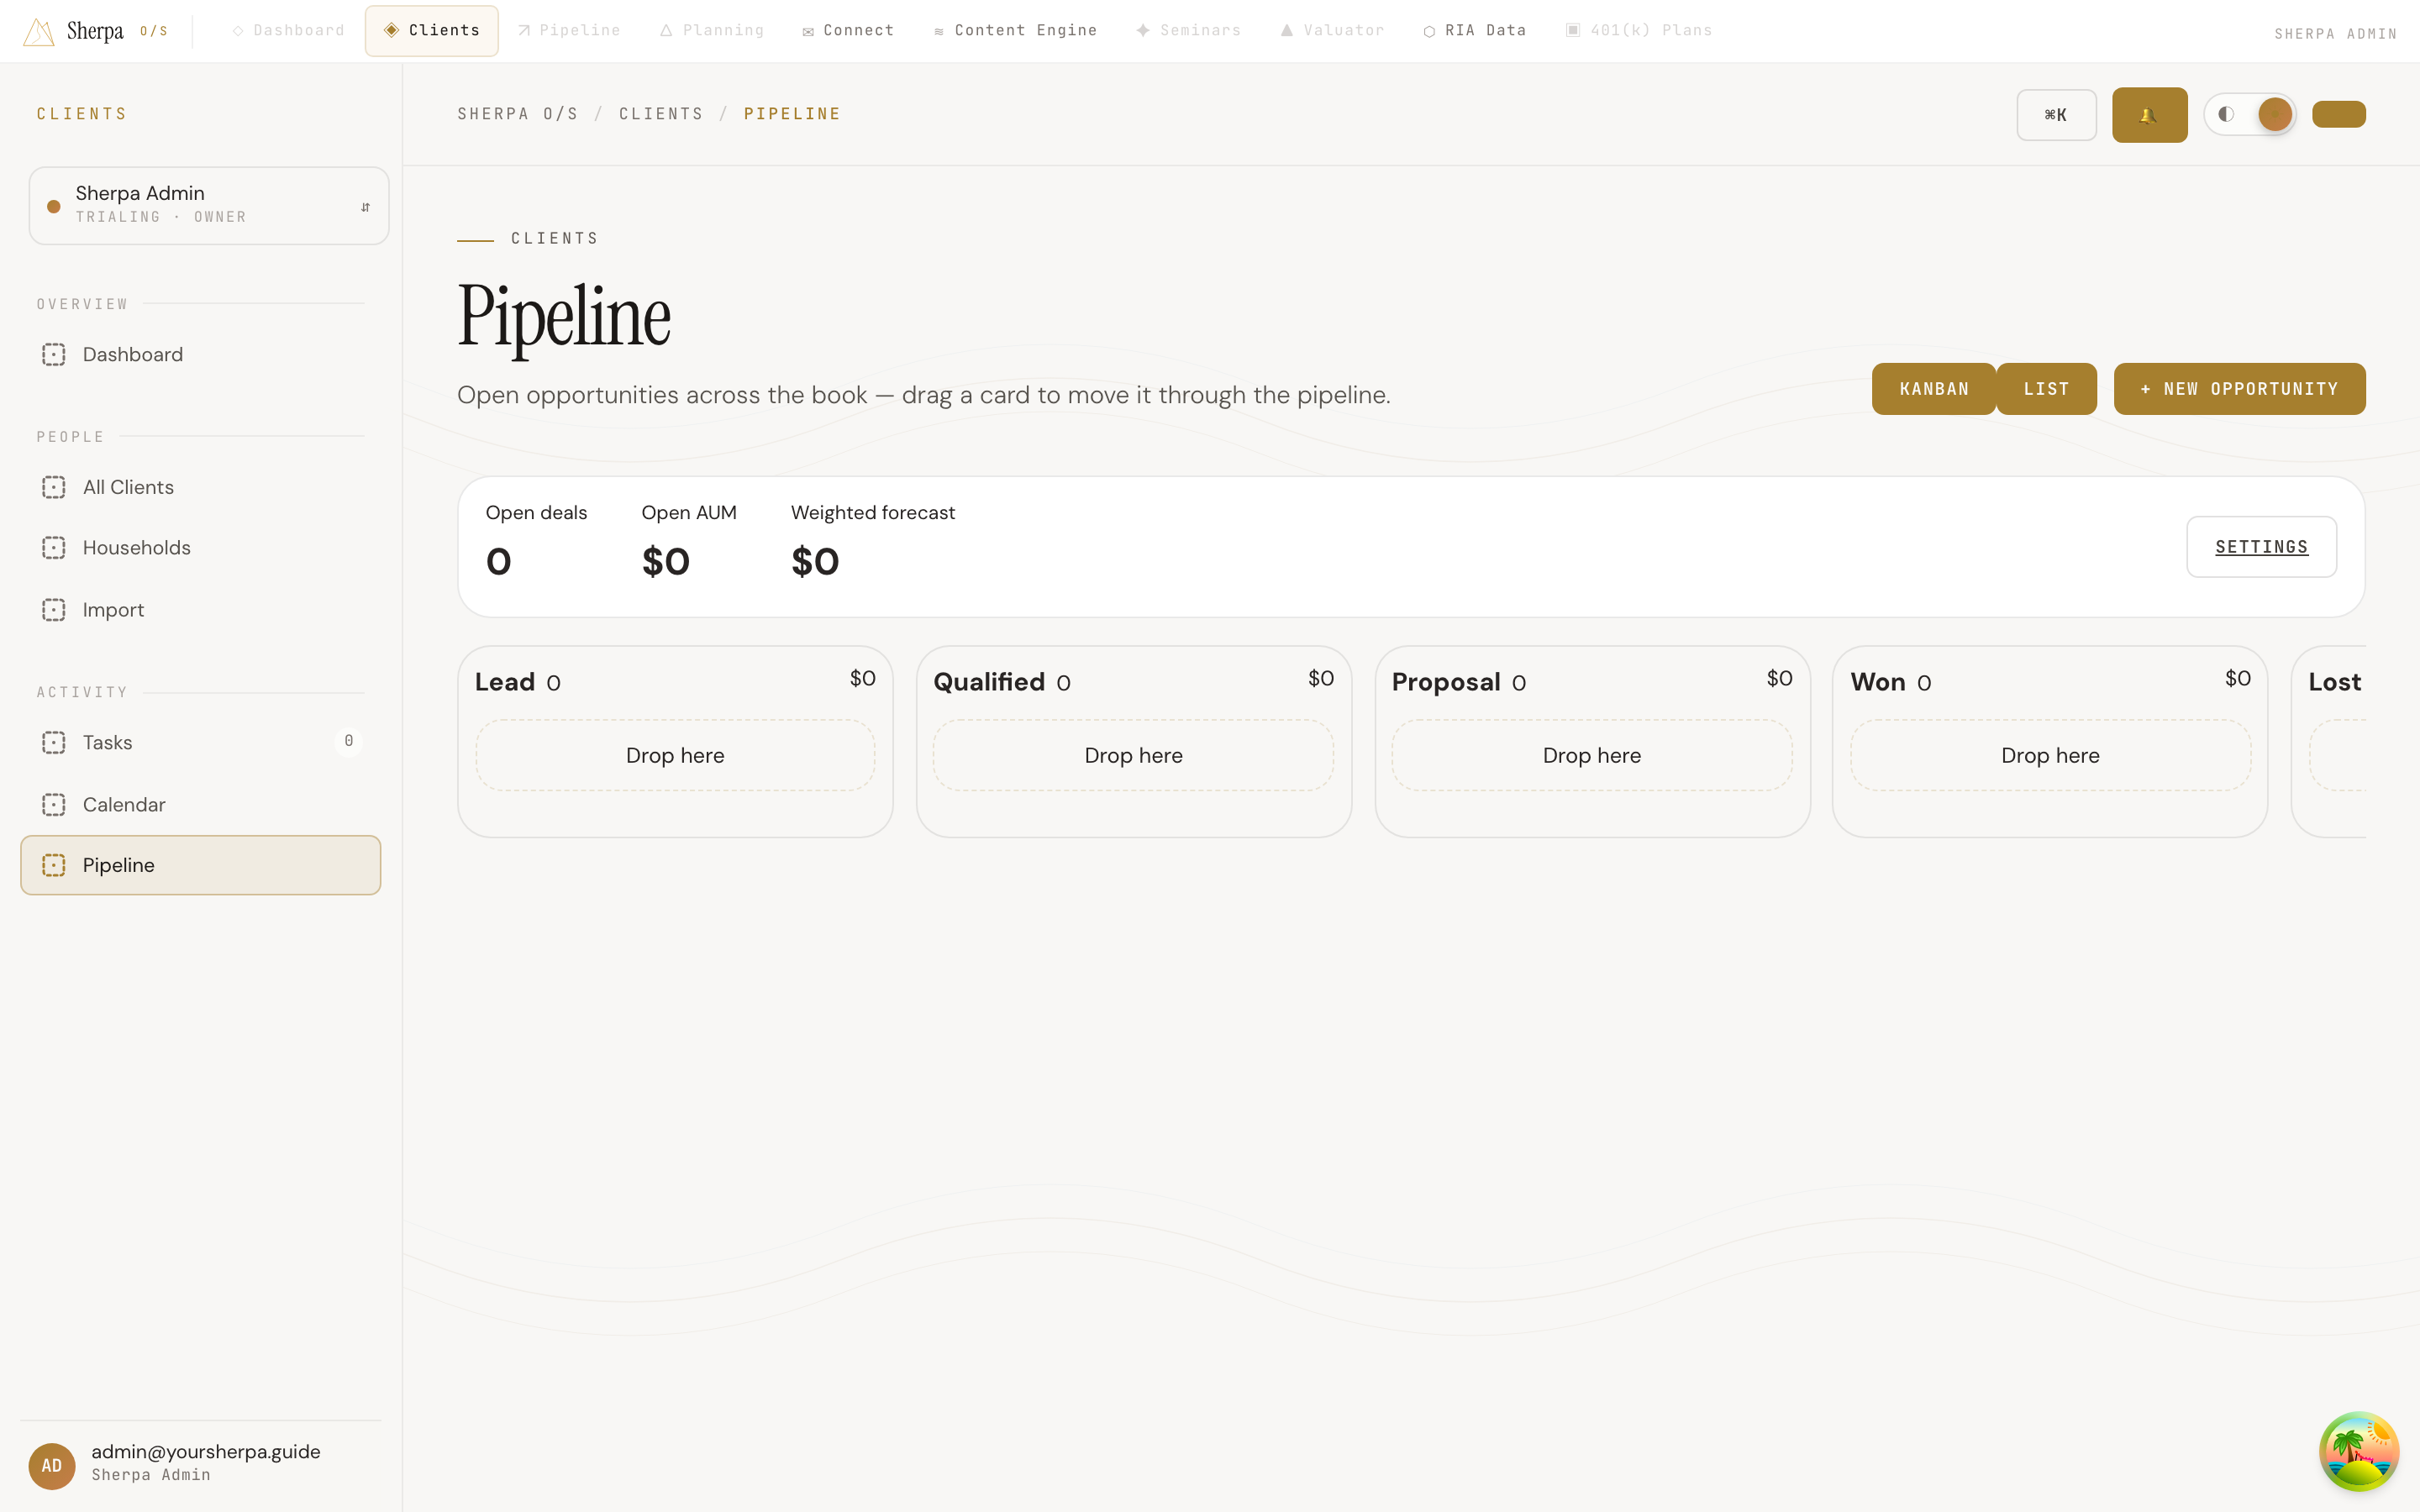Open 401(k) Plans in top navigation
This screenshot has height=1512, width=2420.
[x=1638, y=30]
